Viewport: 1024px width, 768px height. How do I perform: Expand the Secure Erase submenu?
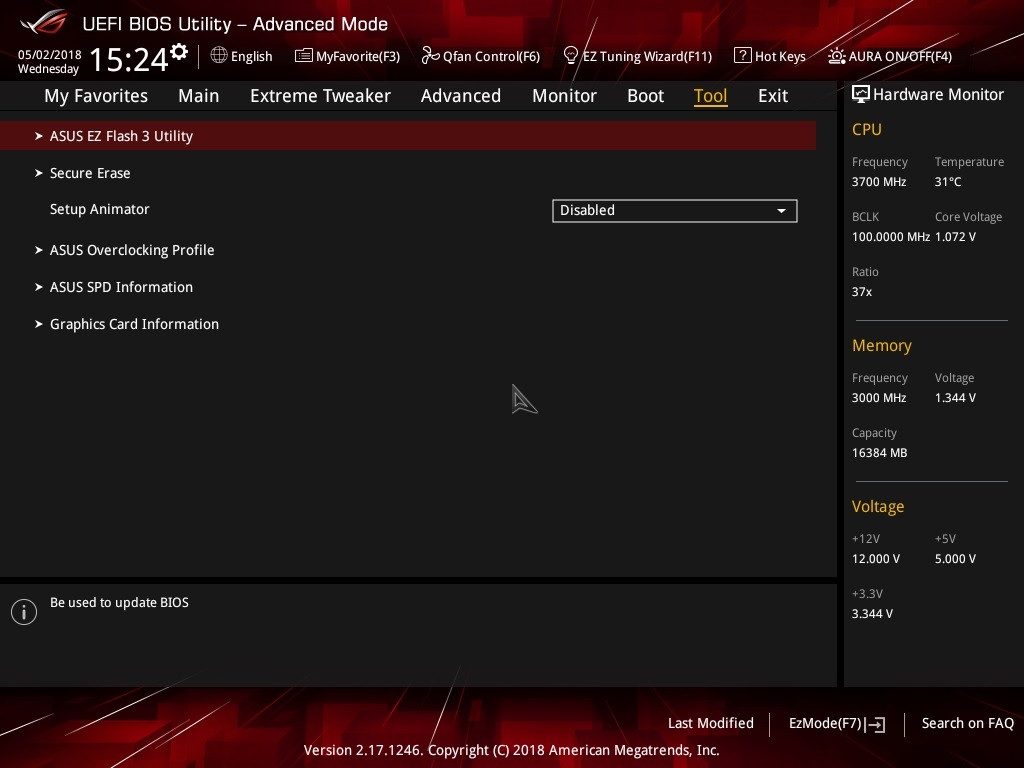[x=90, y=173]
